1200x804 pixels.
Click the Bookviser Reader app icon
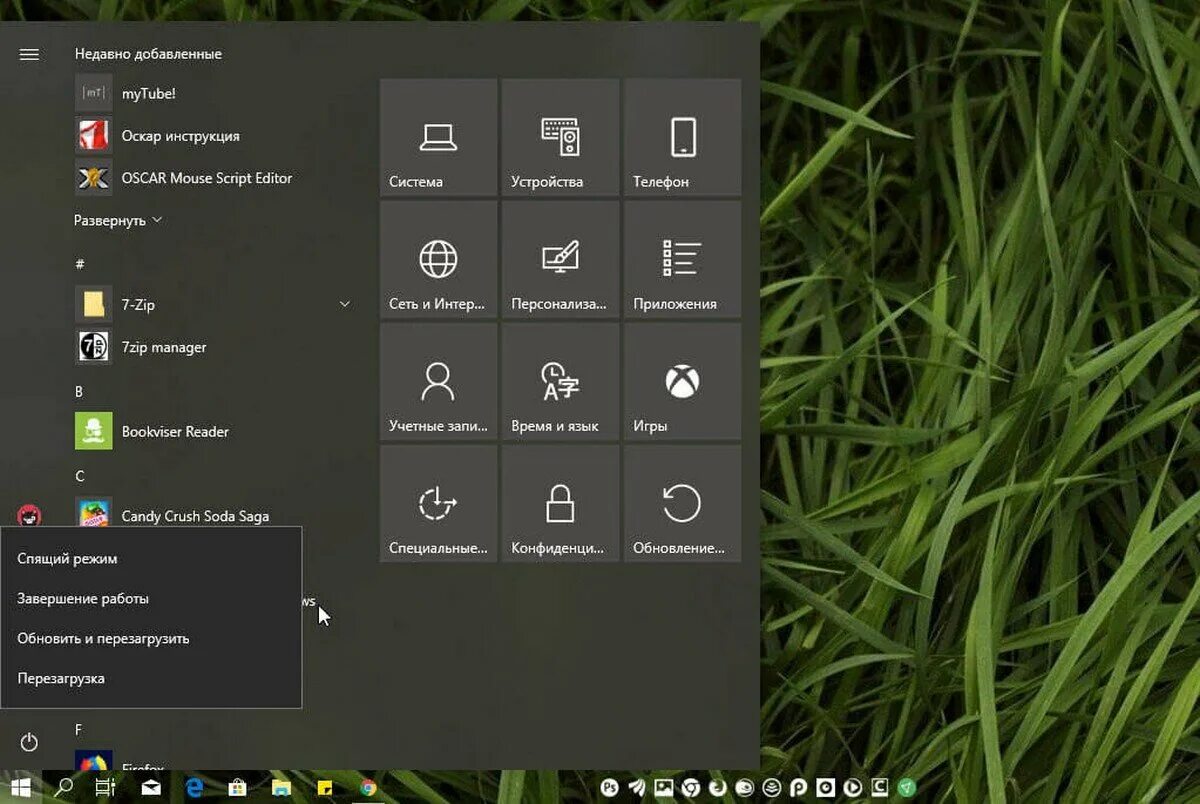93,431
